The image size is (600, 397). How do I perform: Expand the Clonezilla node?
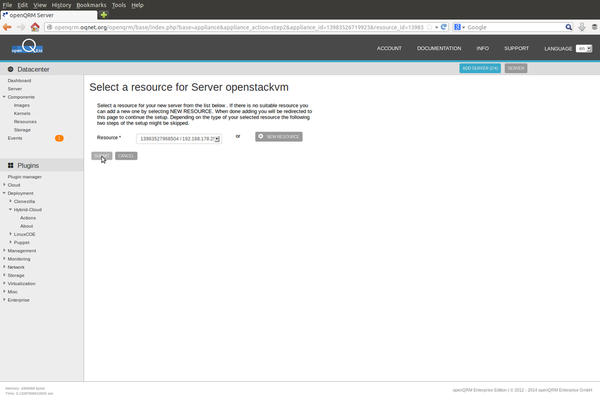click(10, 201)
